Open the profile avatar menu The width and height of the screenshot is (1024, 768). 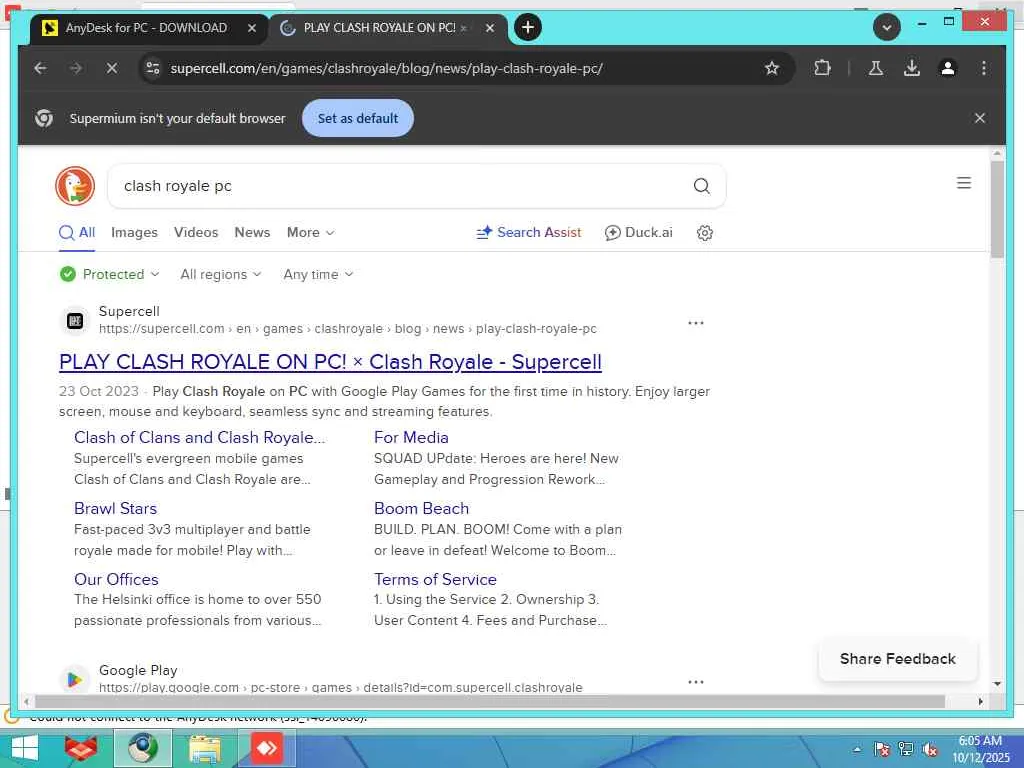[x=948, y=68]
